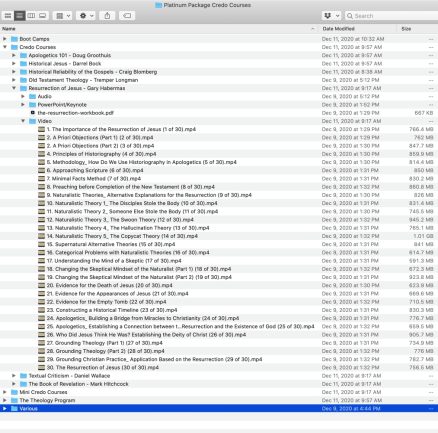438x433 pixels.
Task: Switch to column view in toolbar
Action: click(31, 16)
